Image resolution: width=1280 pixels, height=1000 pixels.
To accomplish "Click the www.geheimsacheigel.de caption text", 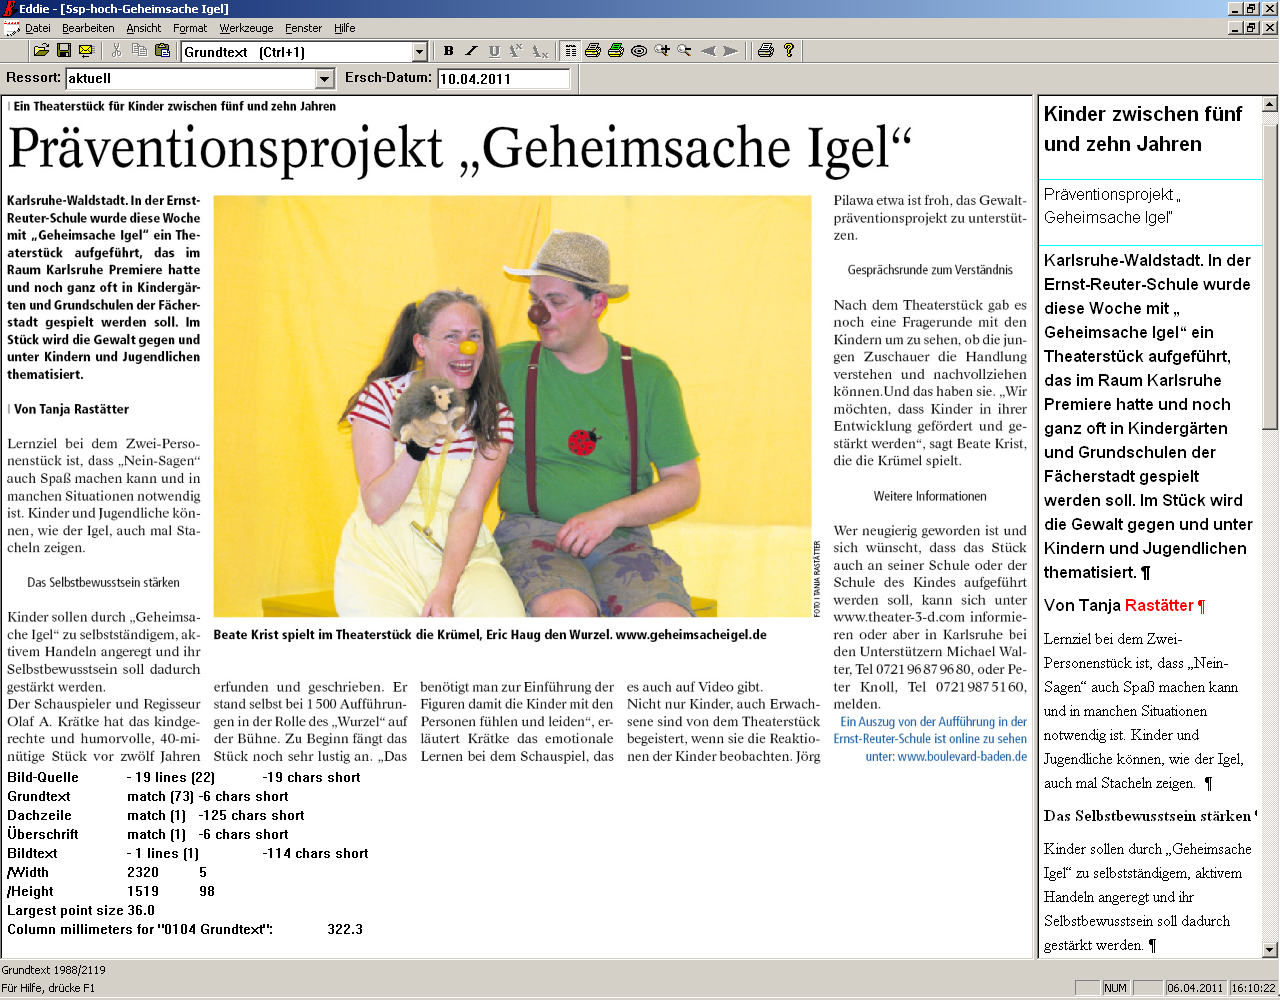I will pyautogui.click(x=691, y=635).
